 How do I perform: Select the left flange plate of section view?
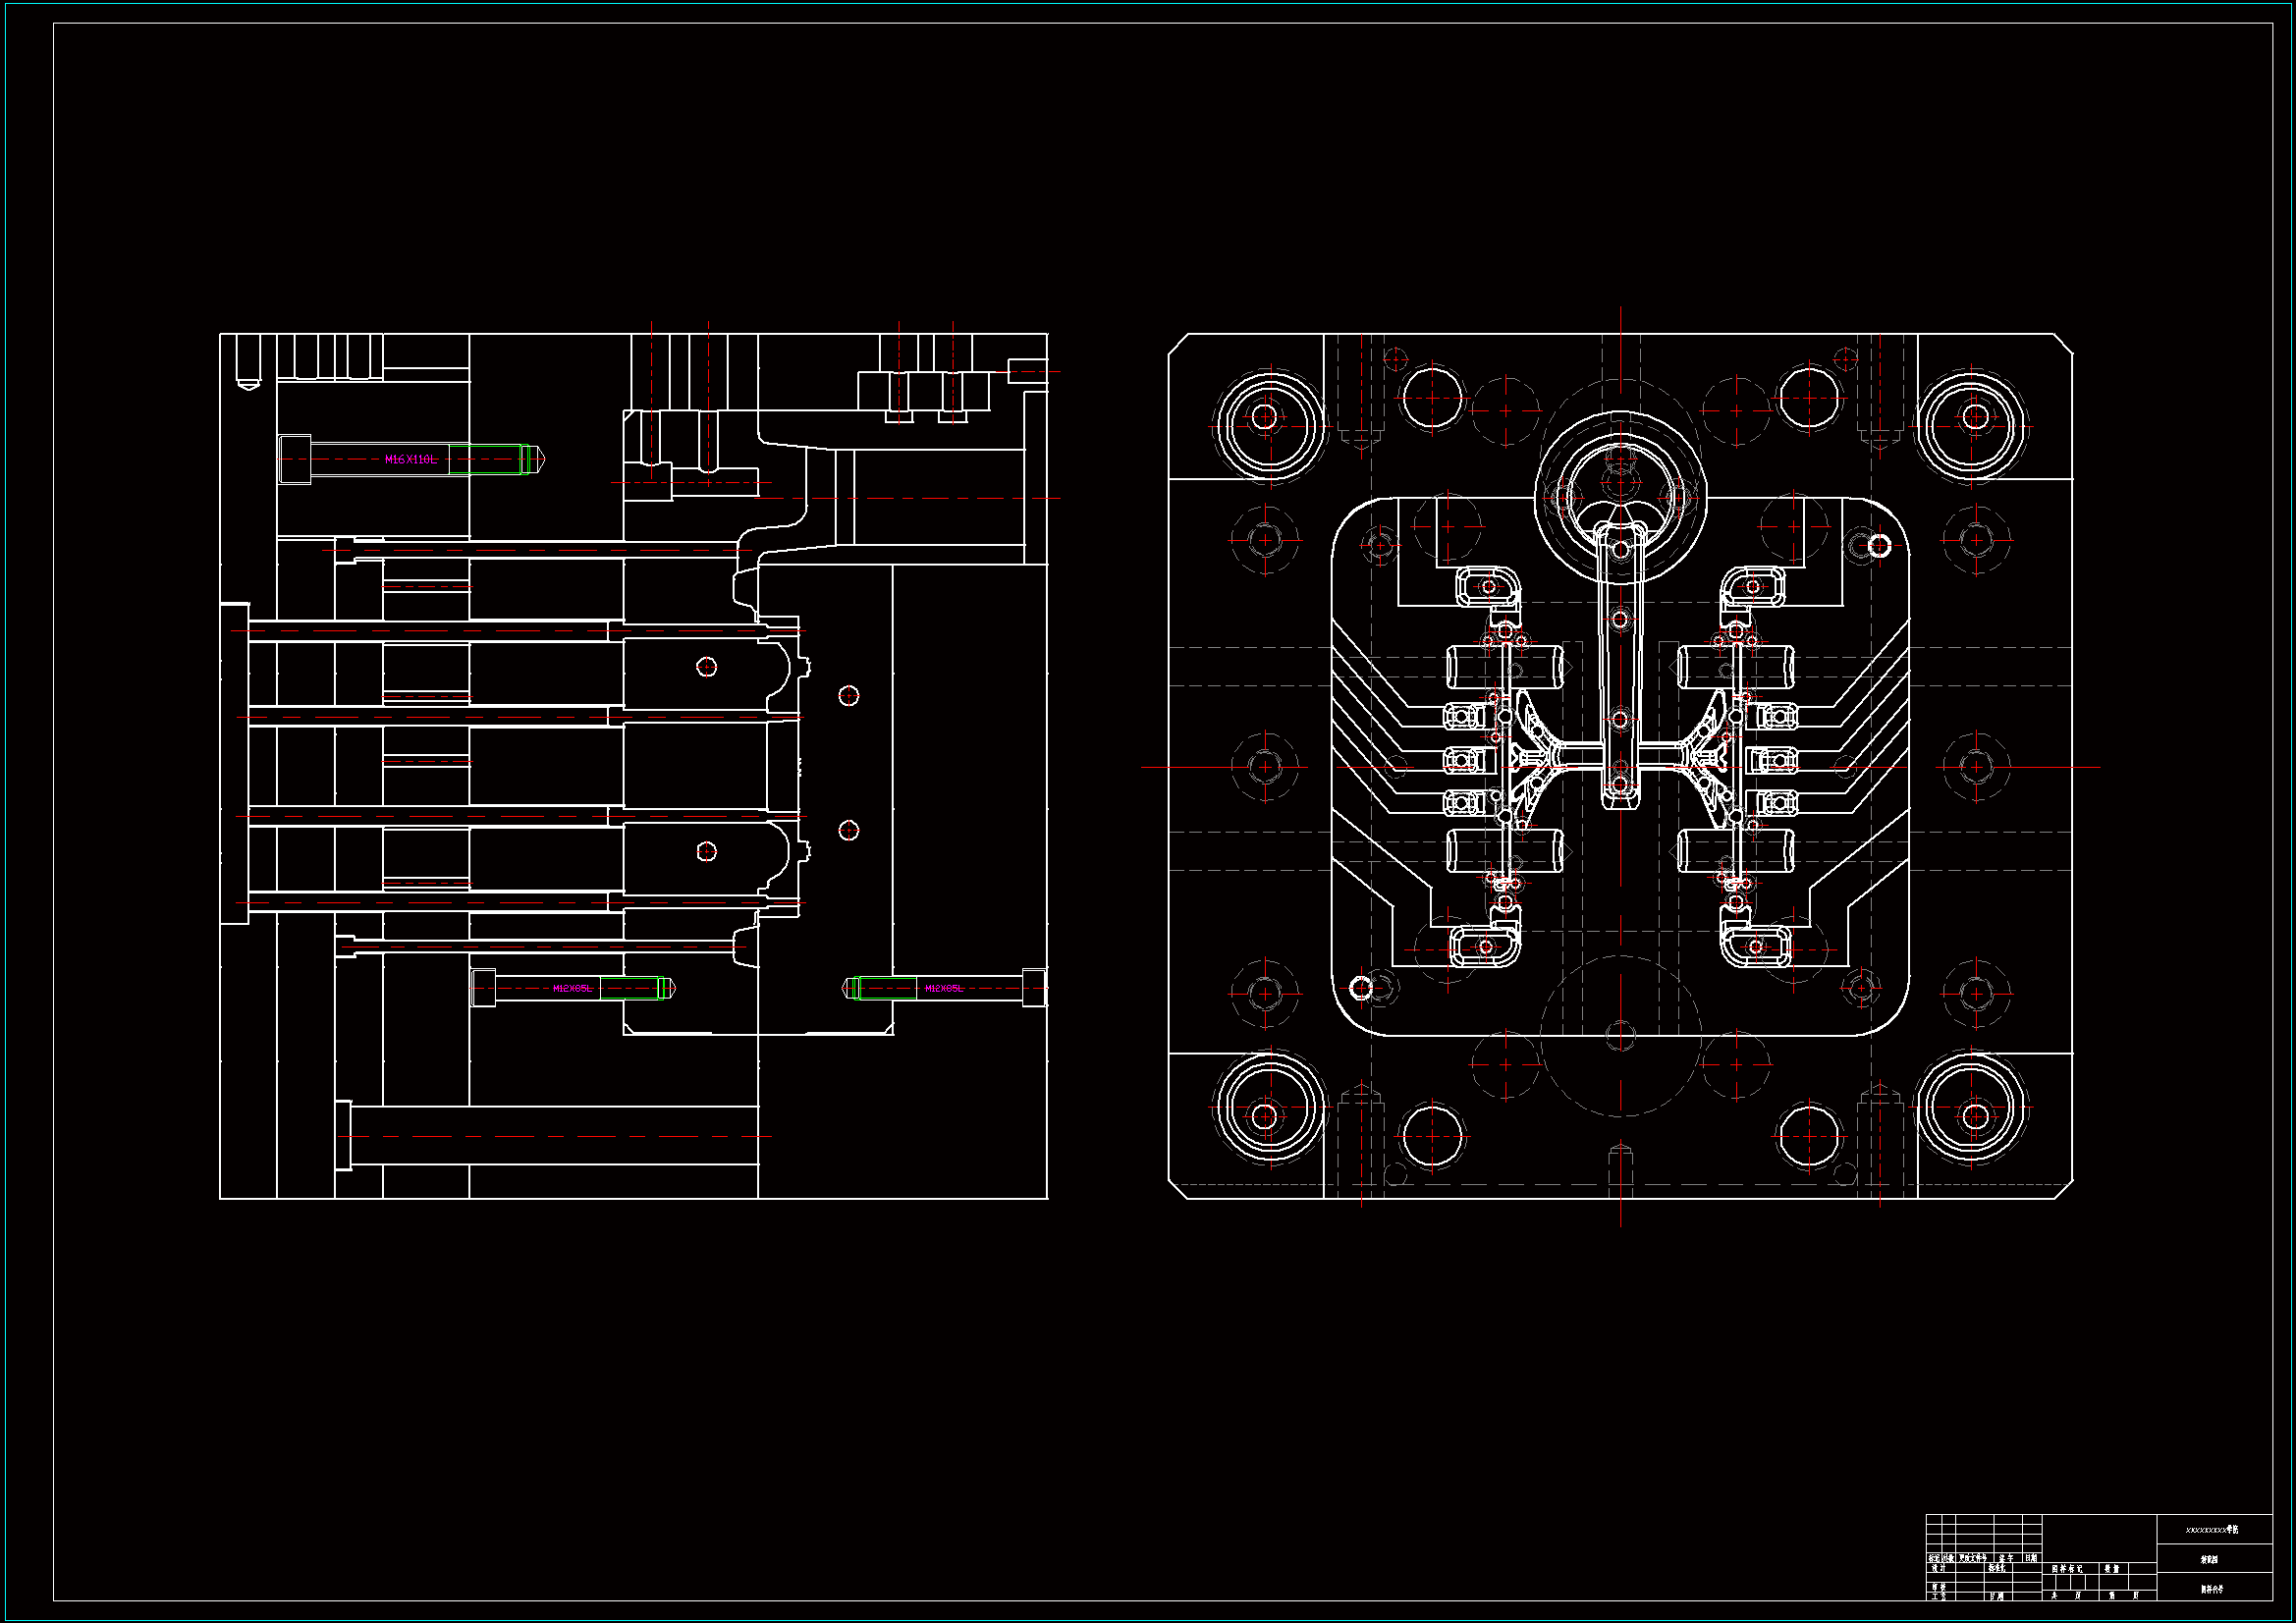[234, 764]
